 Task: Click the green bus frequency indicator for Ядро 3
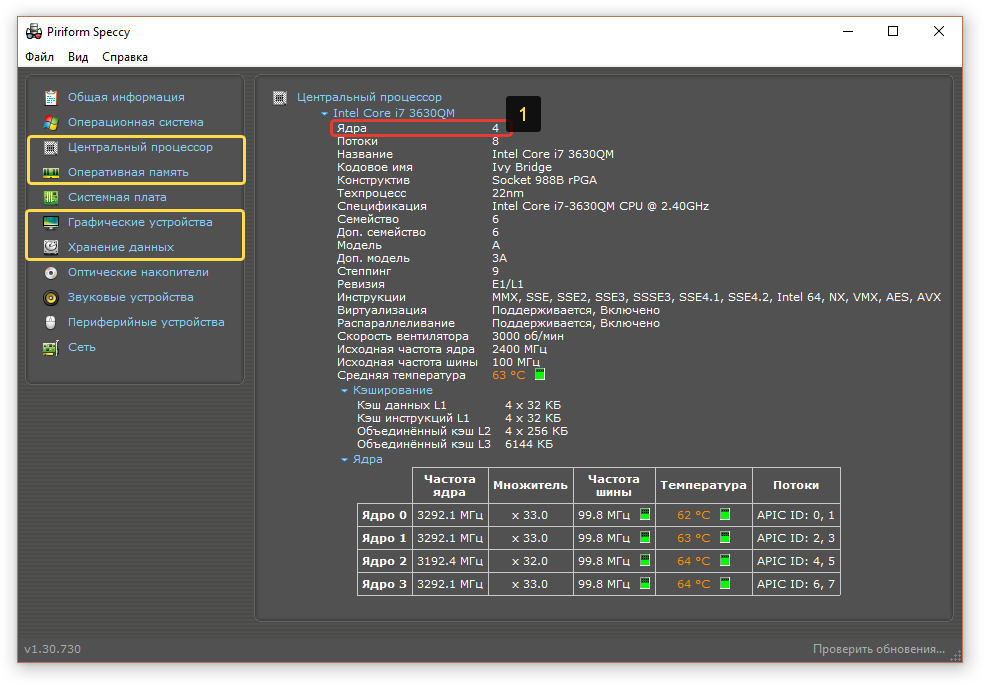pyautogui.click(x=644, y=583)
